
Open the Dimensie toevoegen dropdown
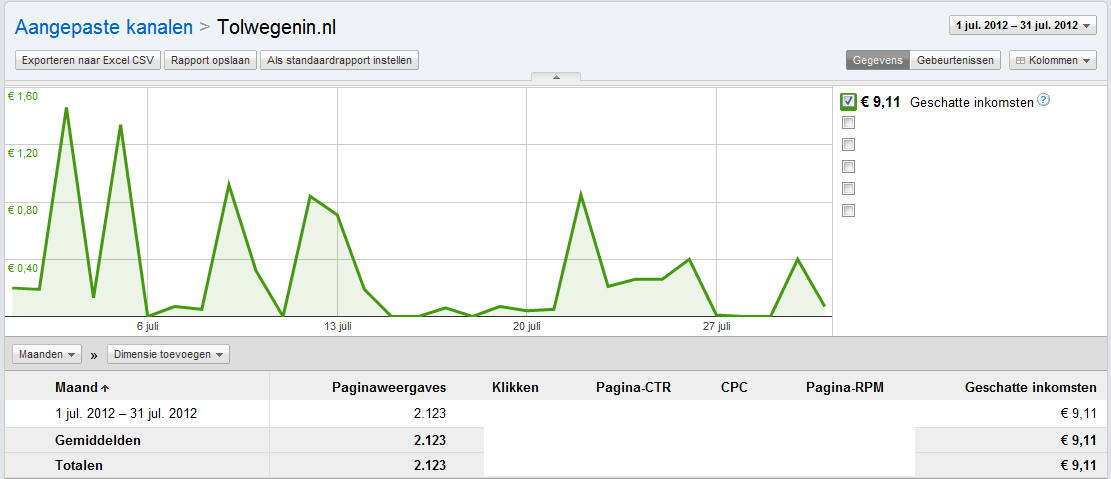click(168, 354)
